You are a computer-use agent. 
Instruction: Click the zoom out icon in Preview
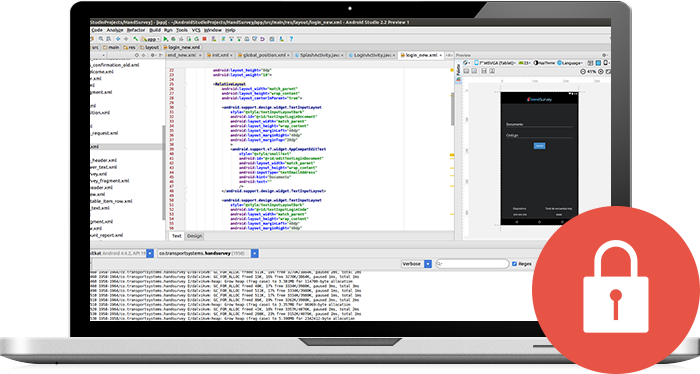(x=583, y=71)
